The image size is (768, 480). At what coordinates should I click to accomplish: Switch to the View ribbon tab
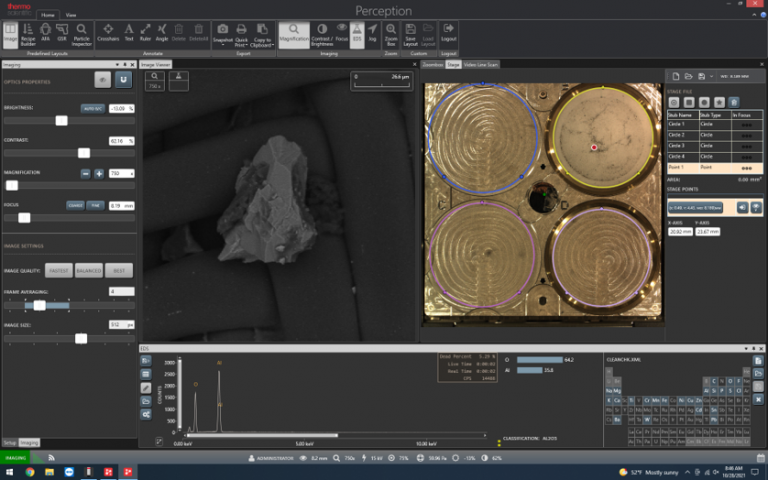click(70, 16)
